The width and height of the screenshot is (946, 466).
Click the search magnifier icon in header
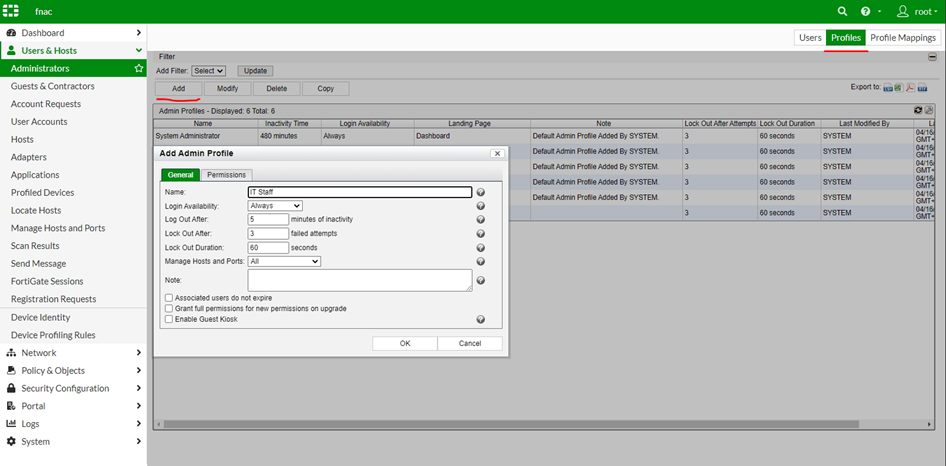[x=842, y=11]
